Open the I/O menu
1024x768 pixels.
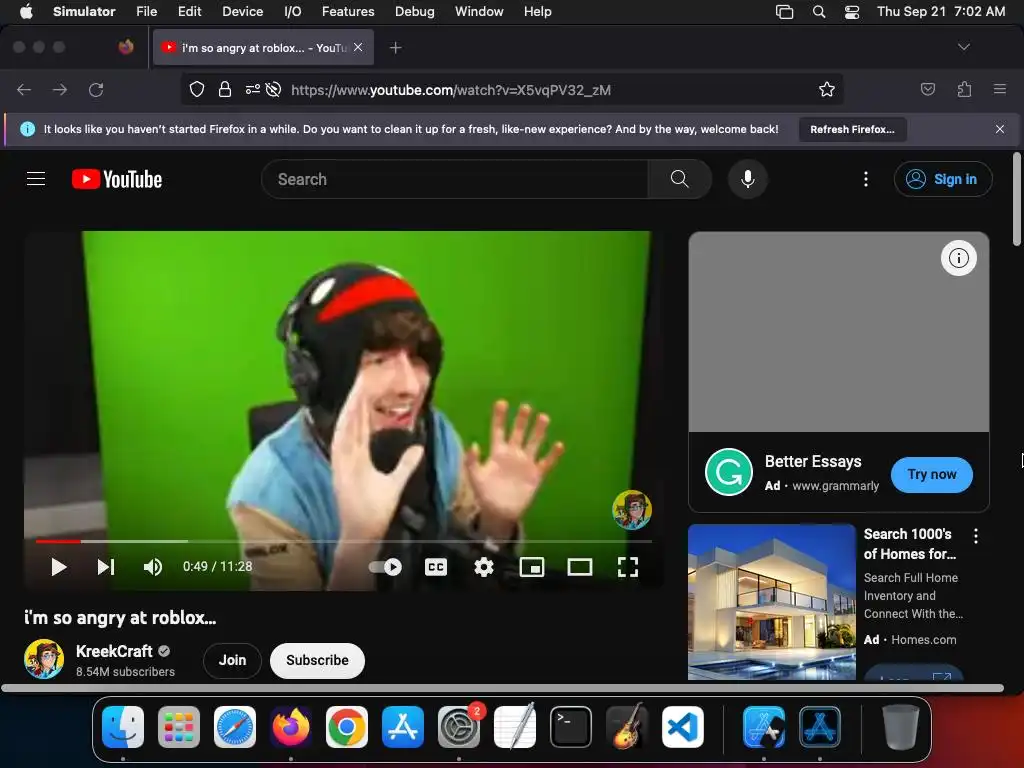coord(293,11)
